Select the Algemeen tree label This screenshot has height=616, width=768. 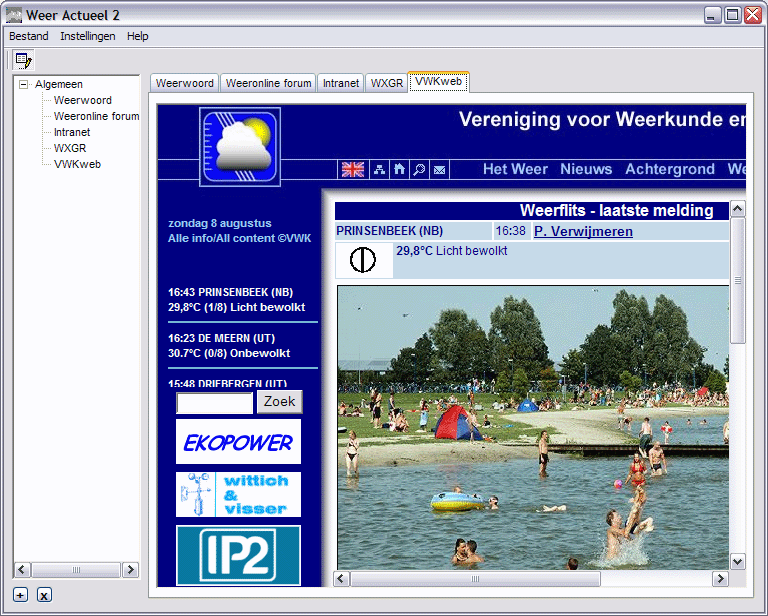pos(59,84)
